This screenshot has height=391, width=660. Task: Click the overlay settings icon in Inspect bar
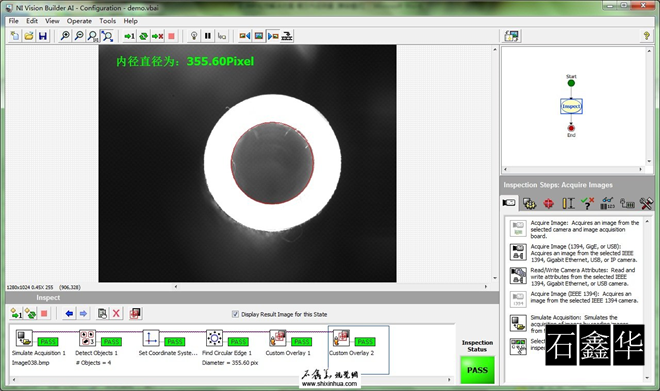click(x=135, y=314)
